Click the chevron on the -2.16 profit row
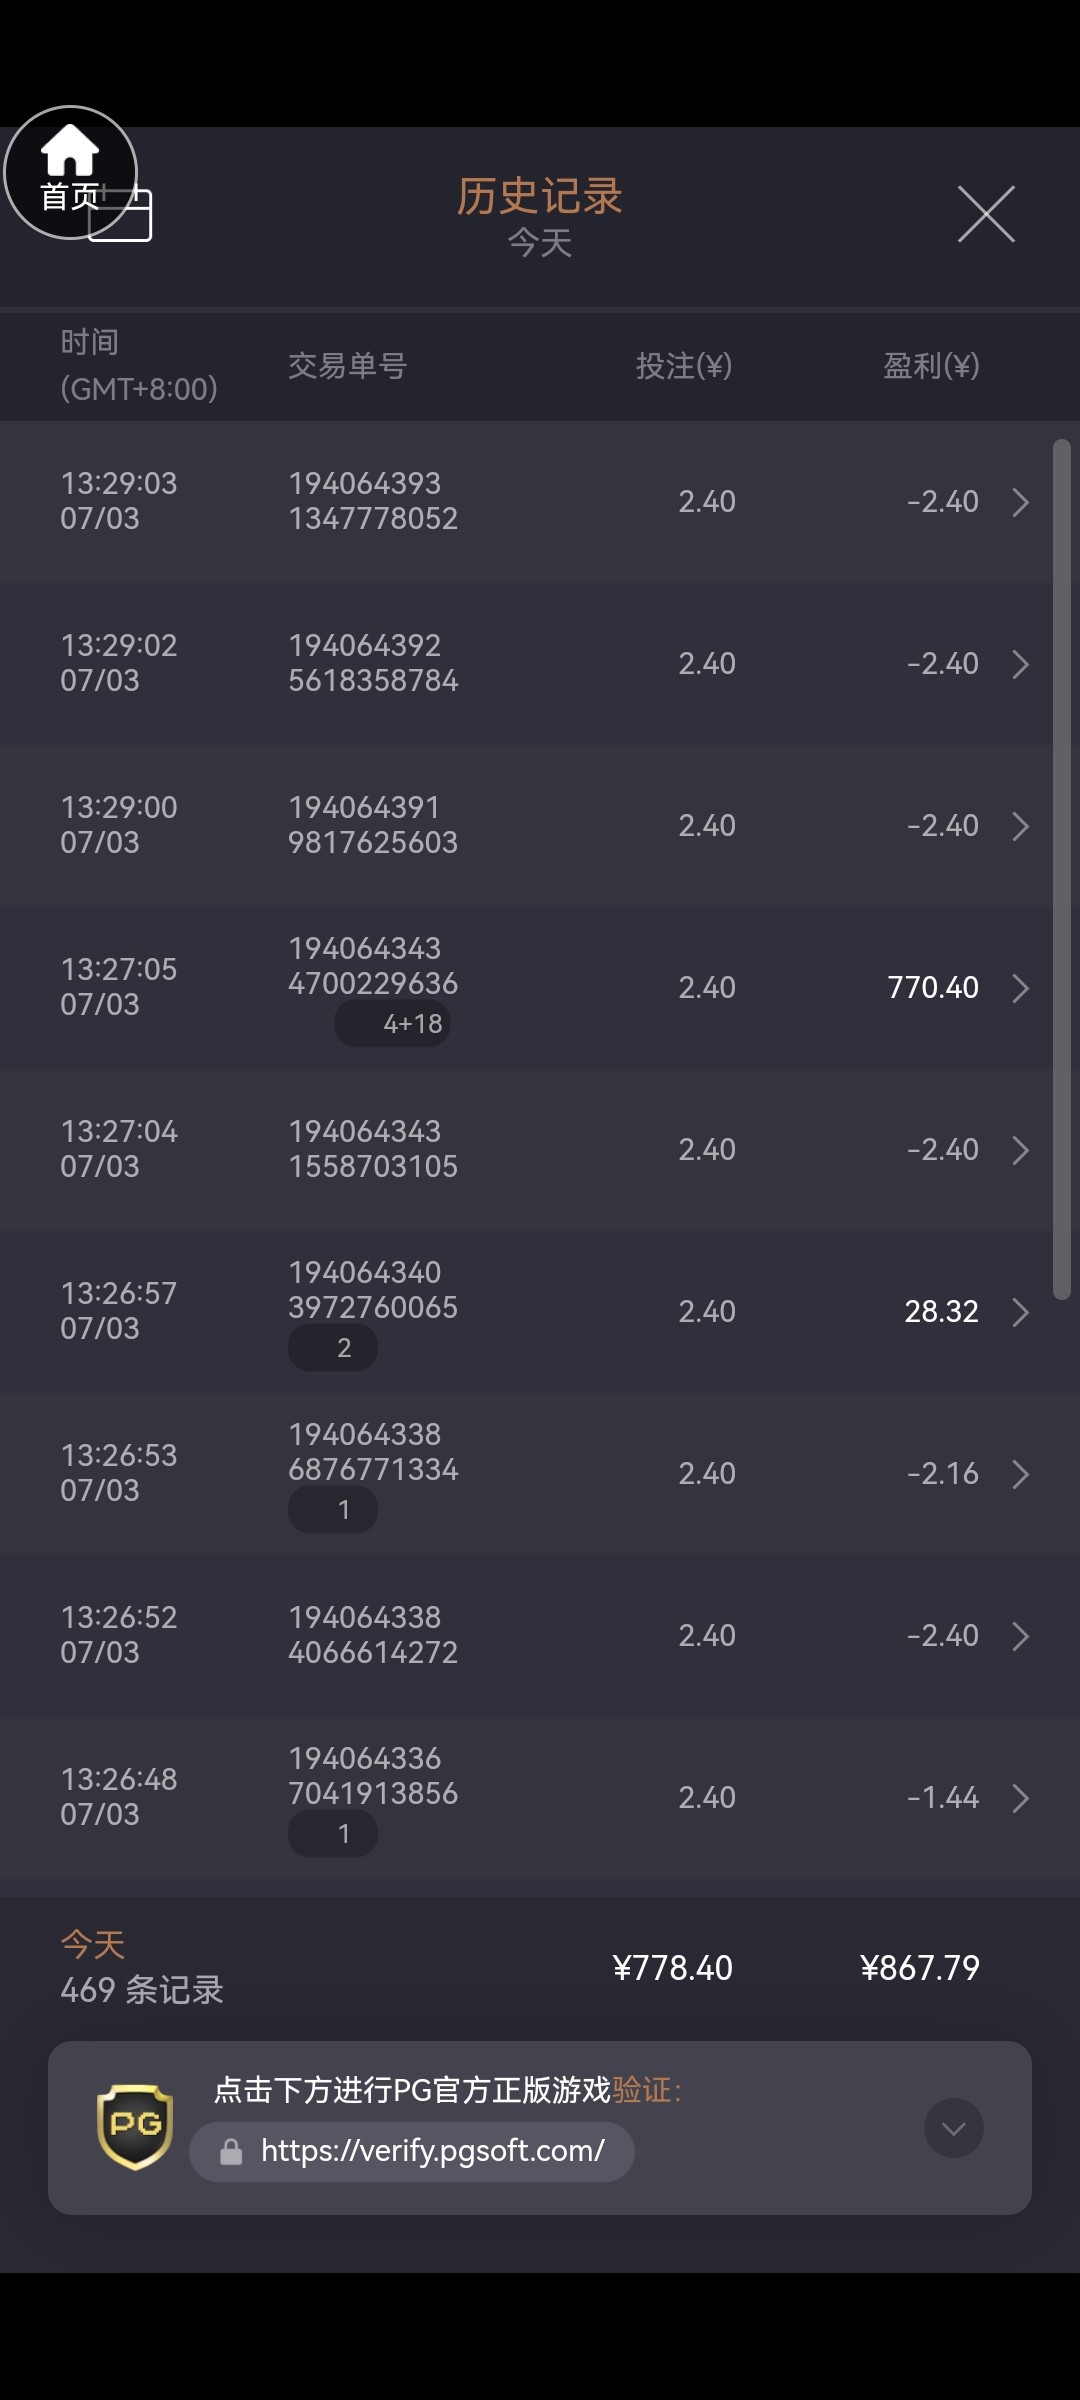 click(1020, 1474)
